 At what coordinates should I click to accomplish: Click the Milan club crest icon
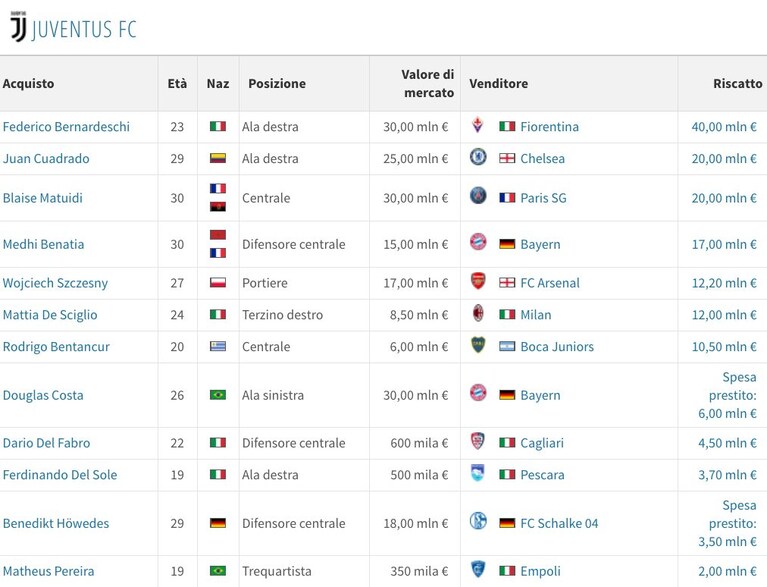coord(478,313)
